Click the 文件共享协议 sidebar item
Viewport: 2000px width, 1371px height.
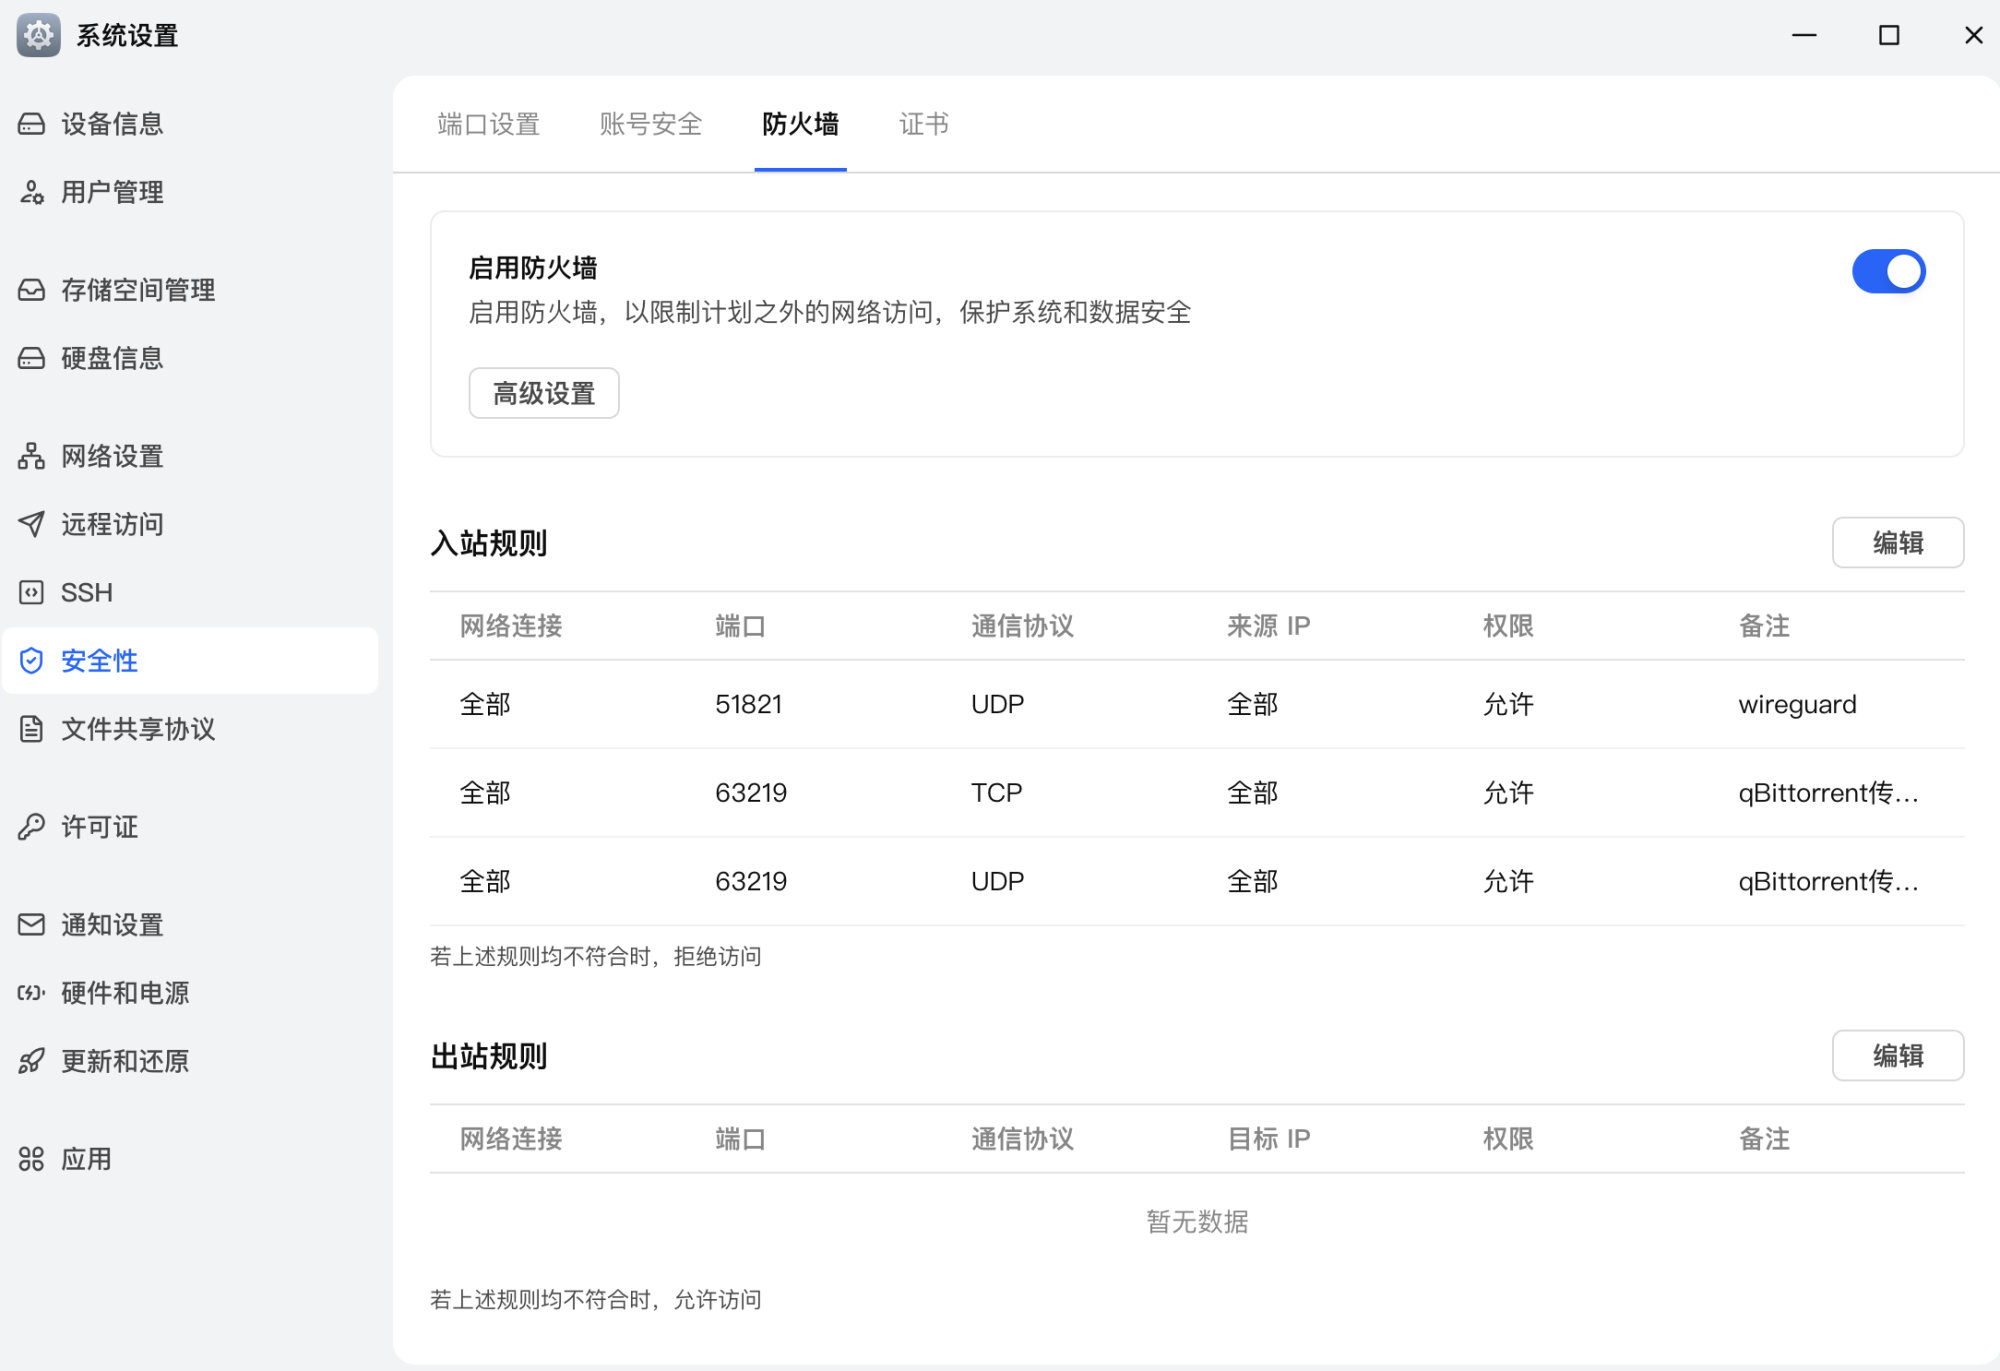coord(138,729)
